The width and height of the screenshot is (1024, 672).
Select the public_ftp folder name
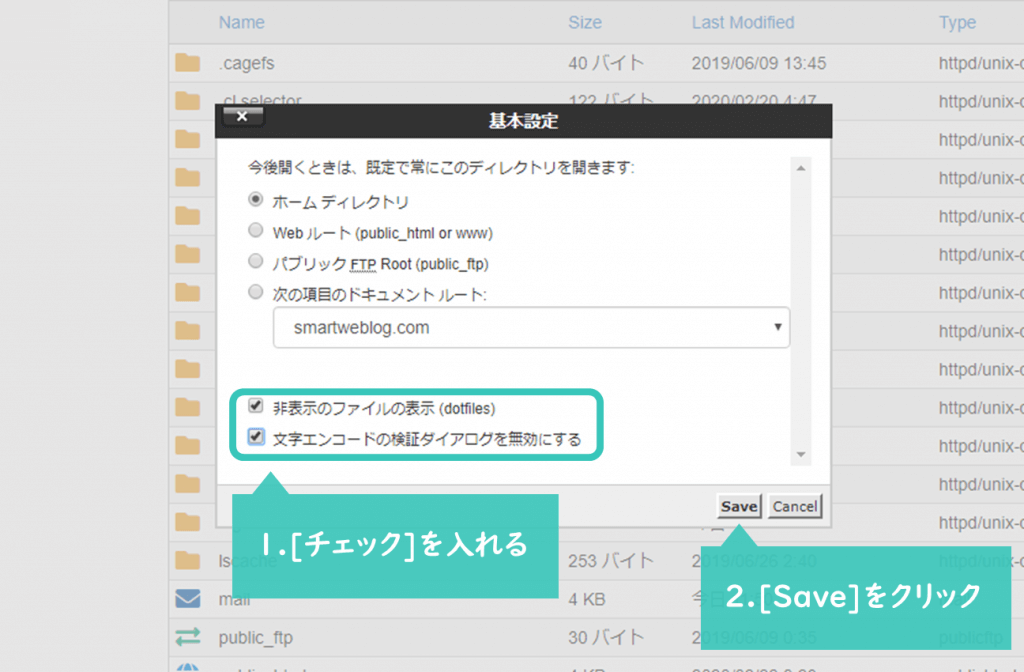tap(255, 637)
